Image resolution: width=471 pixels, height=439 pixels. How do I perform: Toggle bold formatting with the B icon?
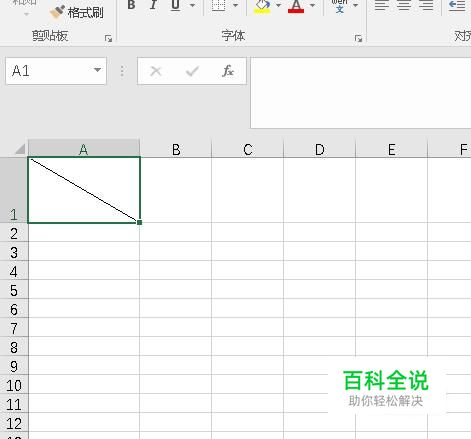(x=131, y=5)
